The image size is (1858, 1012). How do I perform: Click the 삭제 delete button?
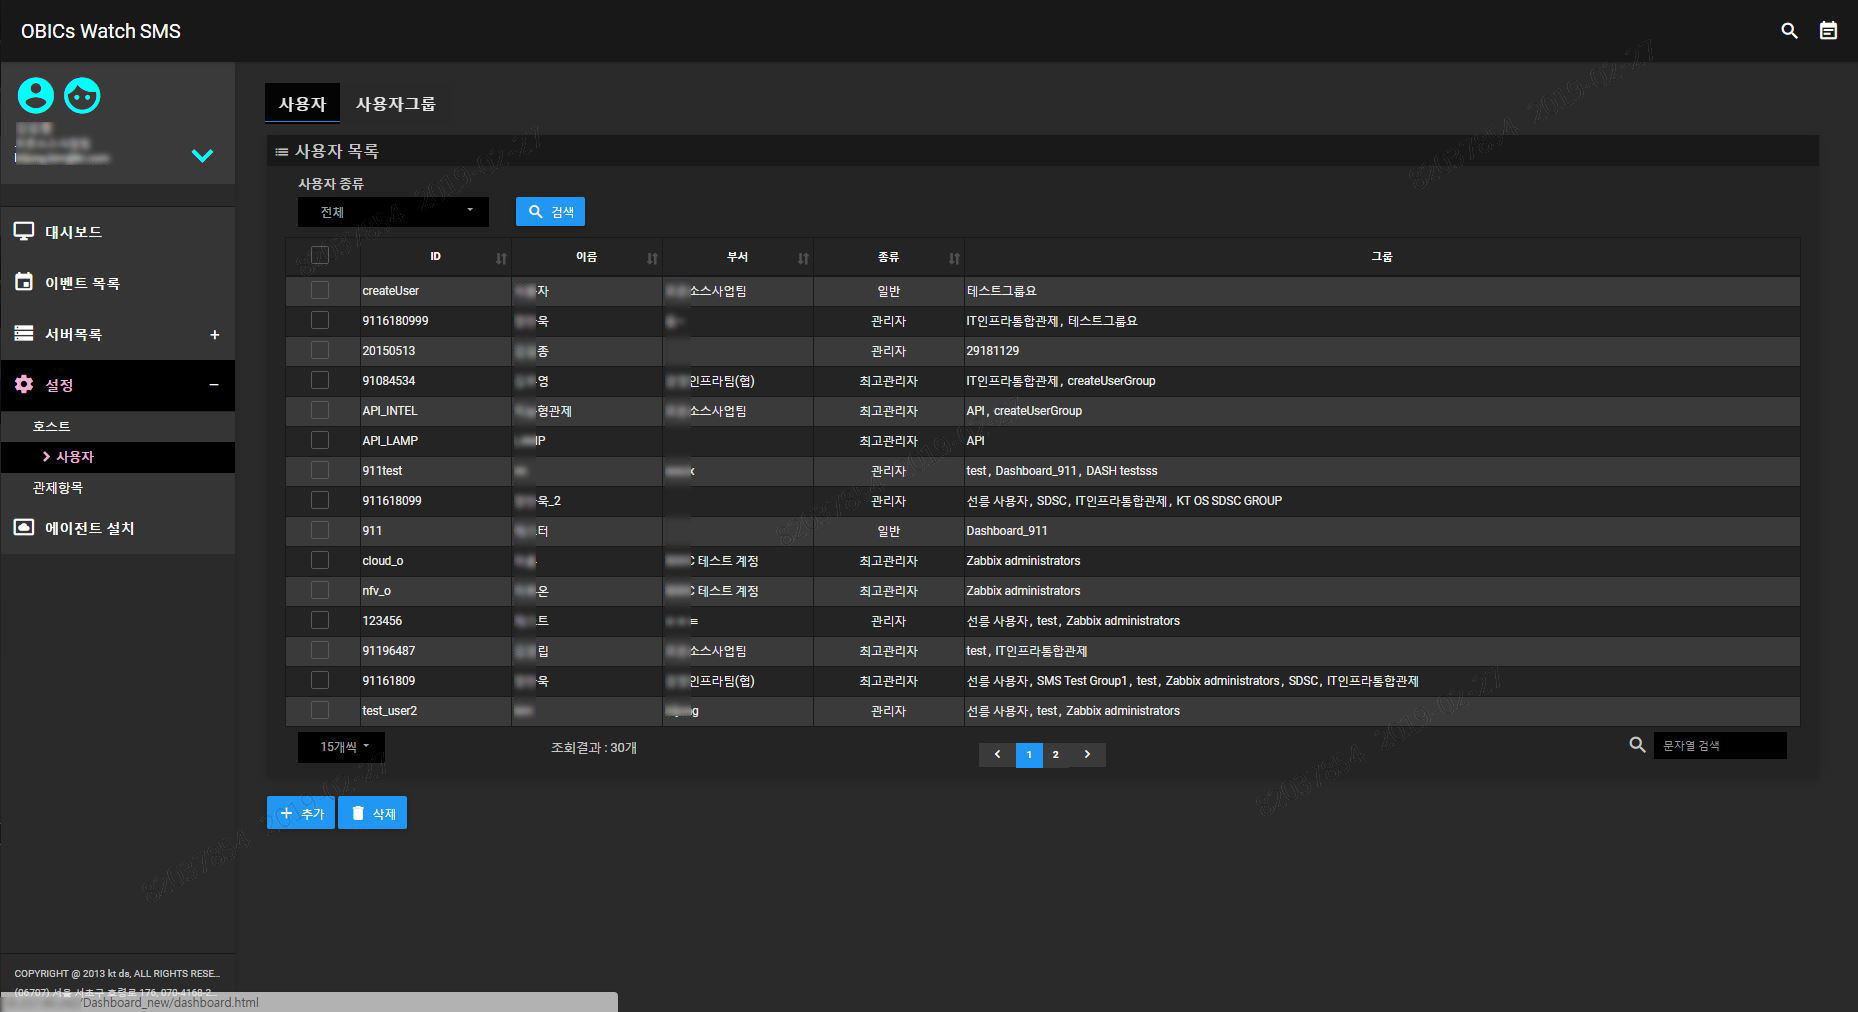[x=373, y=813]
